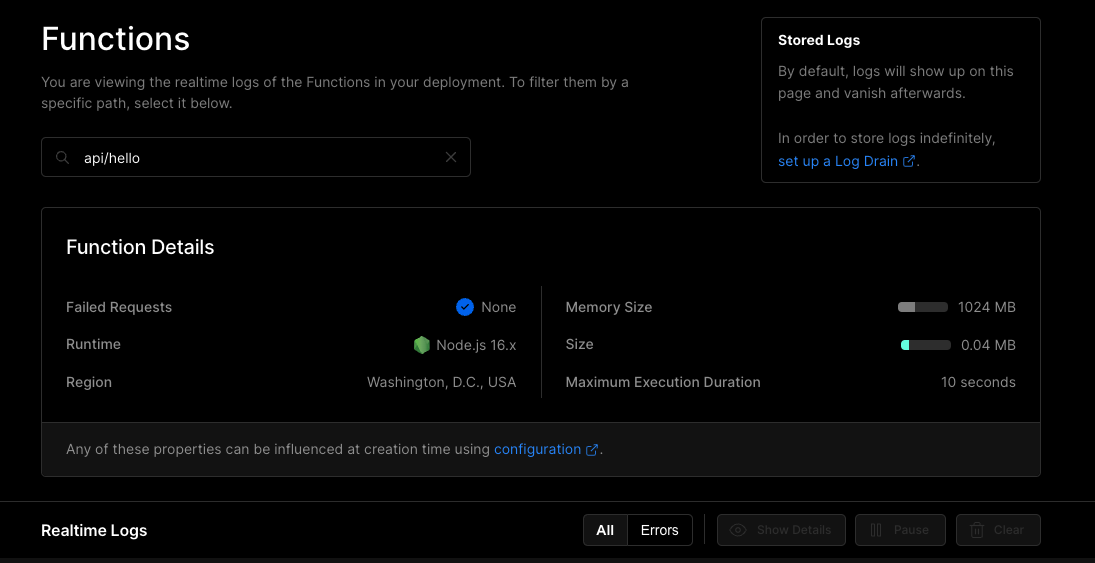
Task: Click the trash icon in the Clear button
Action: click(977, 530)
